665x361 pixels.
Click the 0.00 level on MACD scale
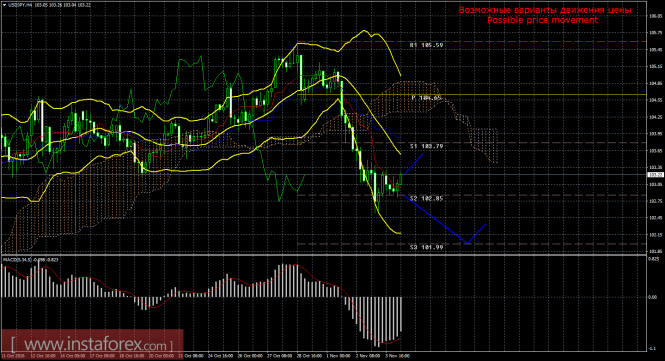pyautogui.click(x=654, y=297)
